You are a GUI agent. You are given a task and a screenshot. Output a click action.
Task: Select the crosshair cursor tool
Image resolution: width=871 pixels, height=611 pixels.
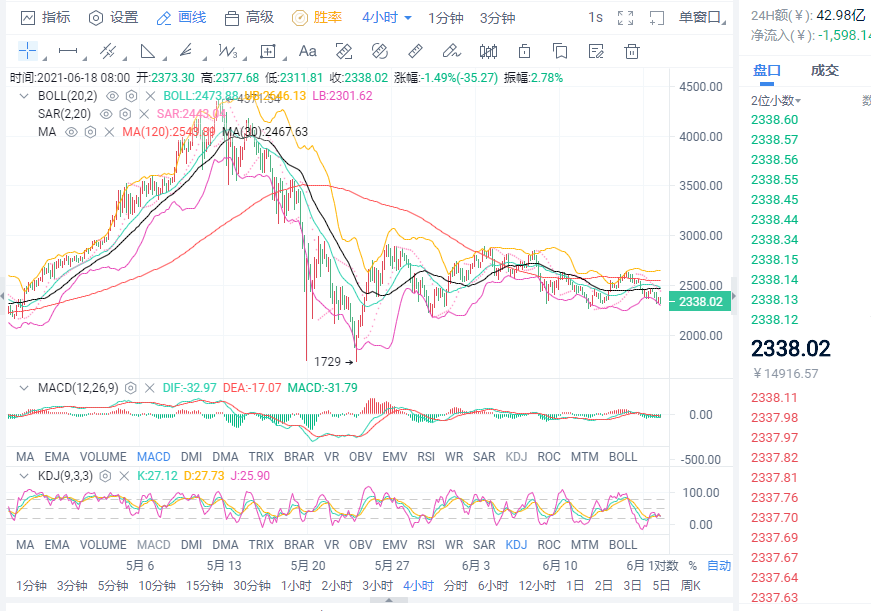[x=28, y=51]
